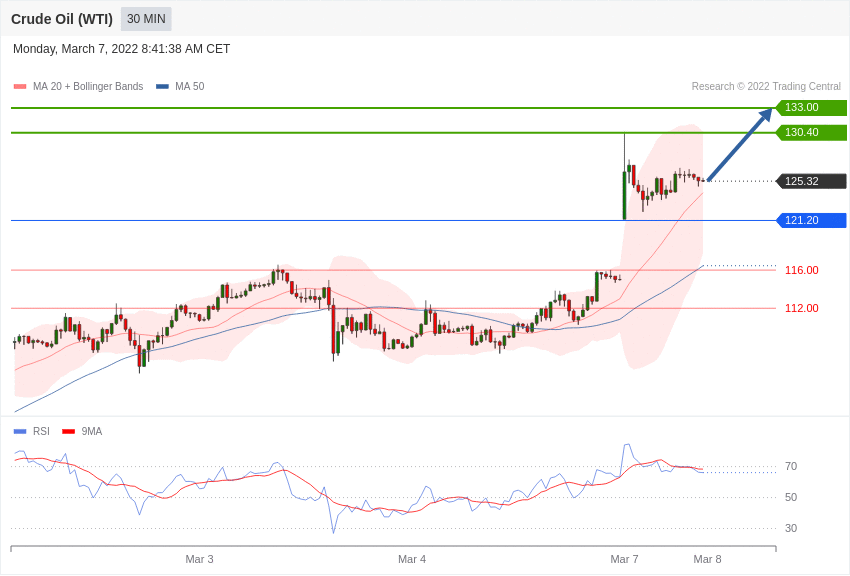This screenshot has height=576, width=850.
Task: Click the 112.00 support level label
Action: (801, 308)
